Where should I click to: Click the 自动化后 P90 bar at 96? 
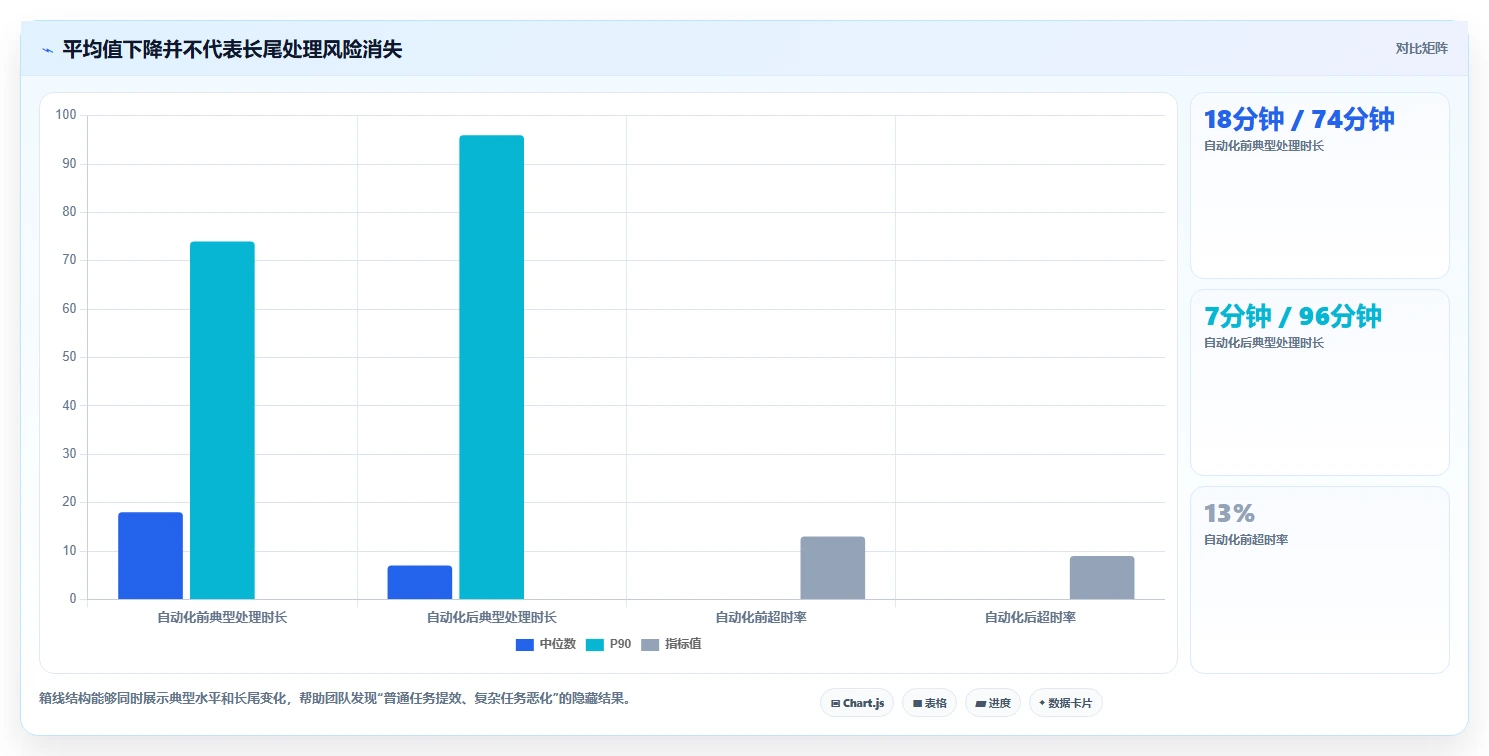pos(491,367)
